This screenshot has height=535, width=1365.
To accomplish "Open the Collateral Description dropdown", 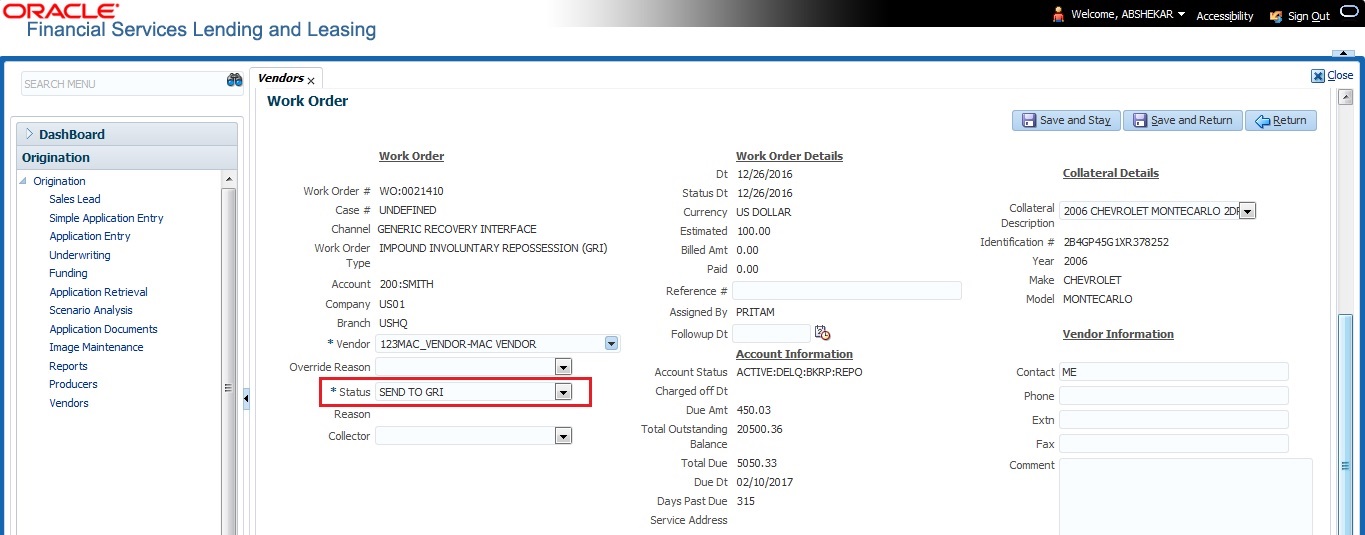I will pos(1248,211).
